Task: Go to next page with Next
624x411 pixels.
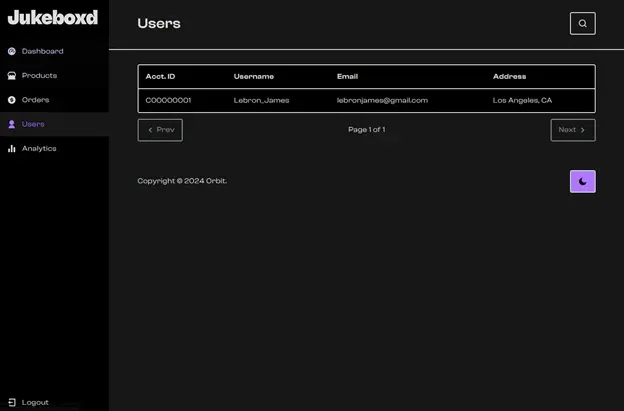Action: pyautogui.click(x=573, y=130)
